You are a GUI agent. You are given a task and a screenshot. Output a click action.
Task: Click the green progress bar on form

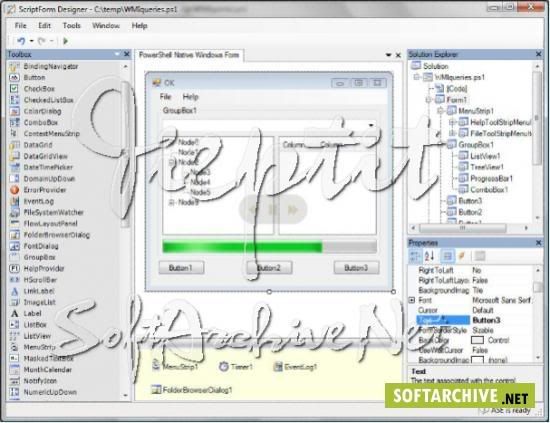[x=269, y=247]
